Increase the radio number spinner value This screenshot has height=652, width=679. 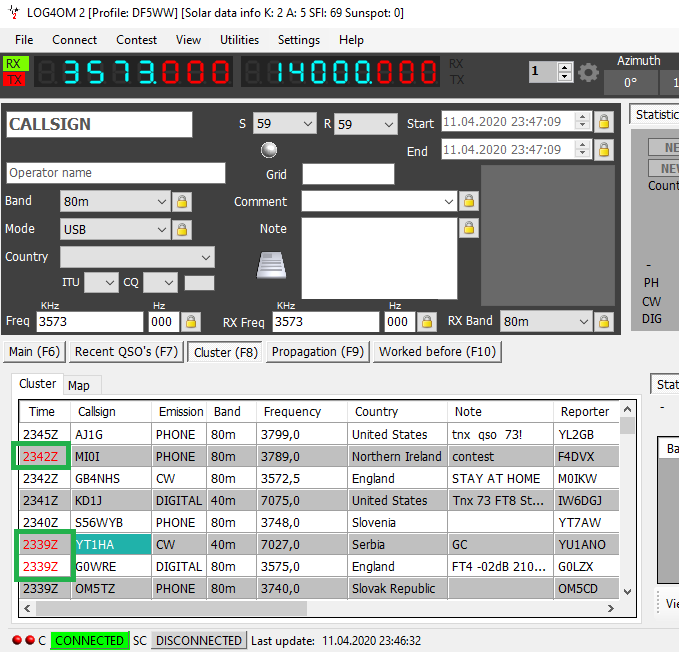(x=564, y=67)
